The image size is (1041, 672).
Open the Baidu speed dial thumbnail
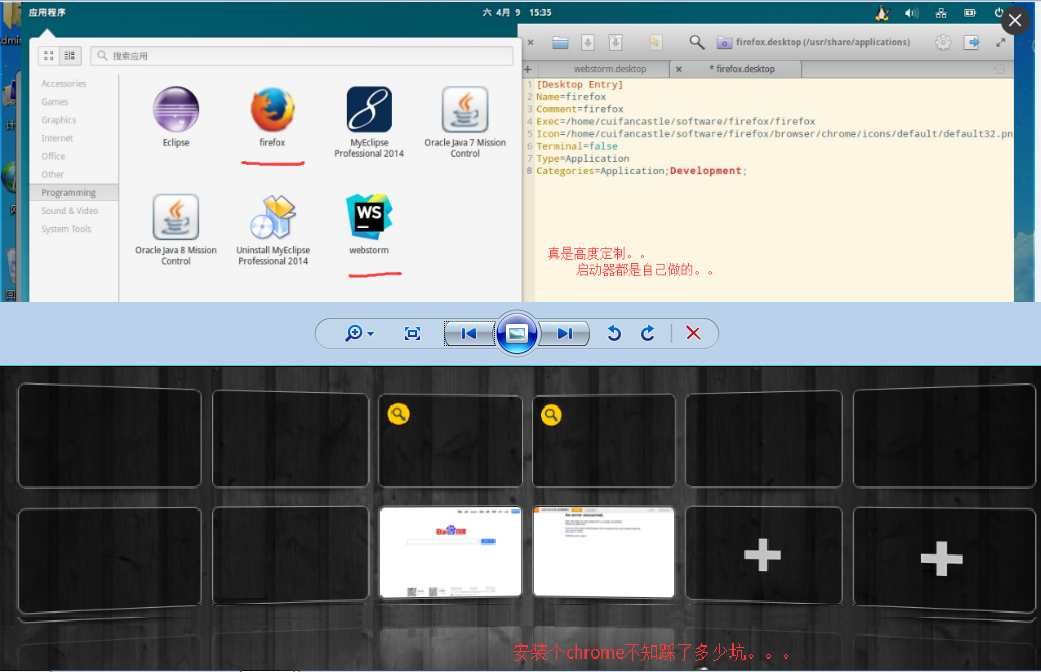[x=451, y=552]
